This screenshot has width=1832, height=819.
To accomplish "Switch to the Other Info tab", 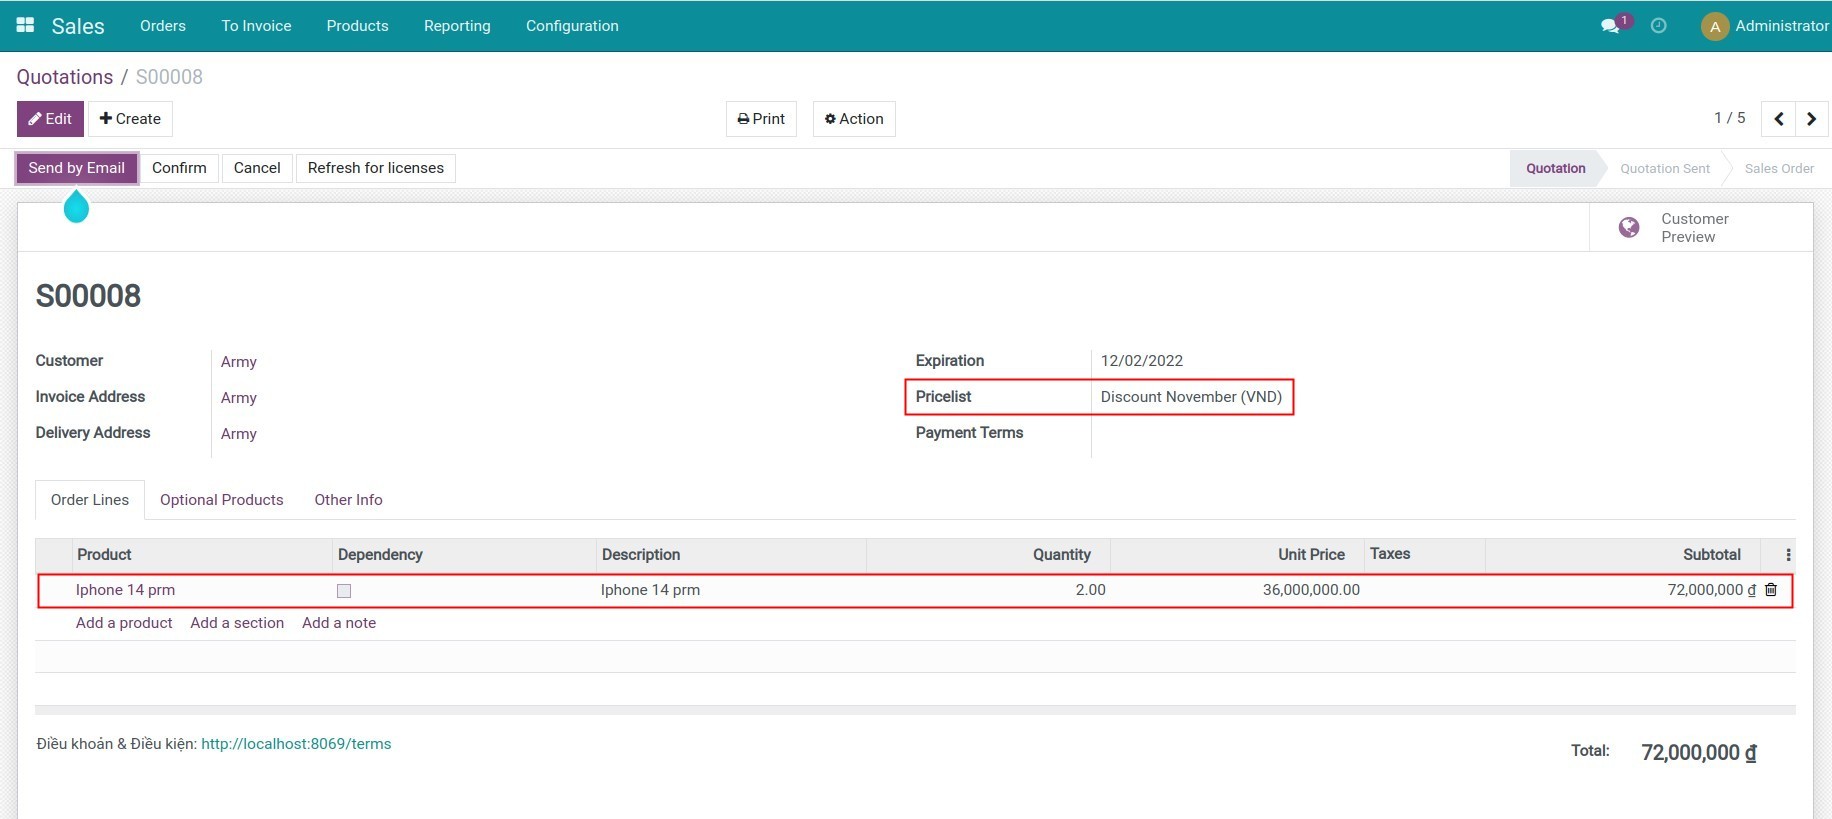I will (x=348, y=500).
